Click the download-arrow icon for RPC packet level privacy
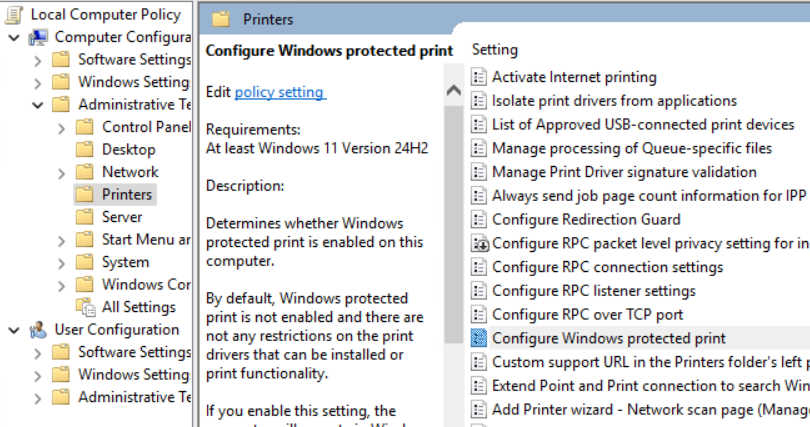 tap(480, 243)
